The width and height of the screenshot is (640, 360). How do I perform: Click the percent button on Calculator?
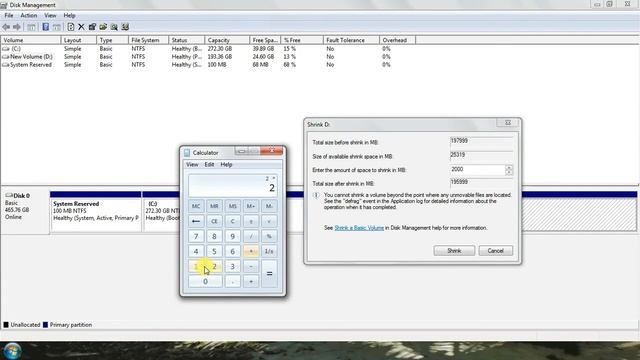click(x=269, y=236)
